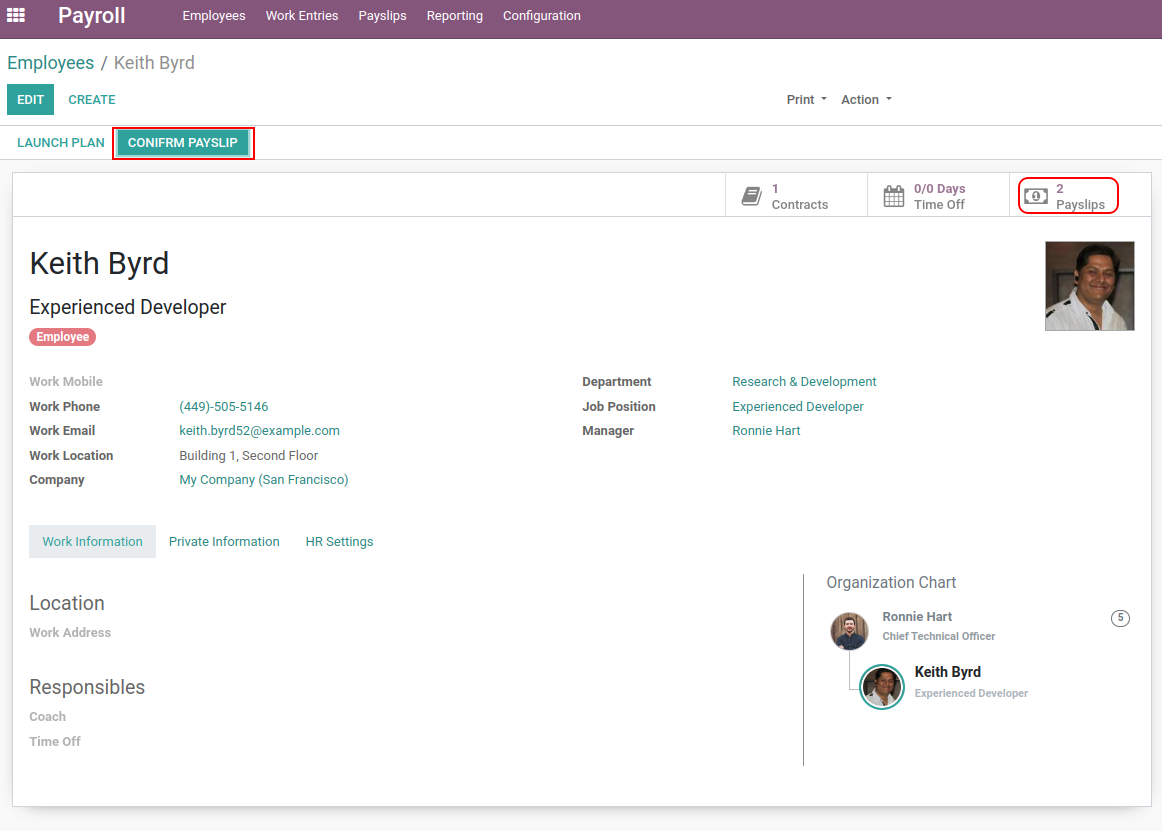Click the Time Off calendar icon
This screenshot has width=1162, height=831.
(893, 196)
